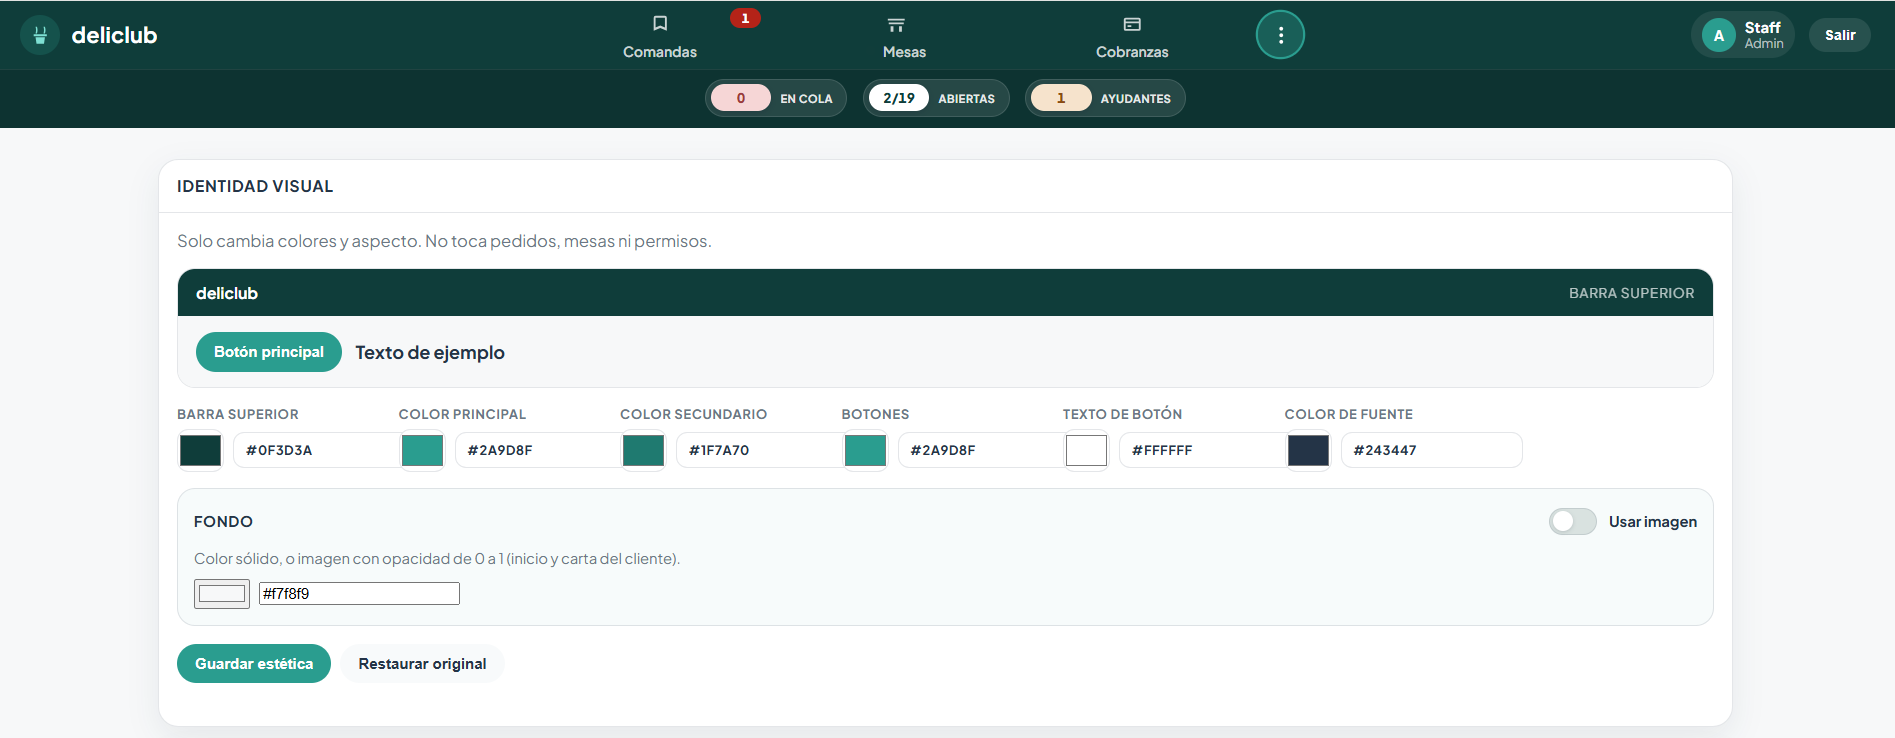Open the Comandas bookmark icon
1895x738 pixels.
pyautogui.click(x=660, y=23)
